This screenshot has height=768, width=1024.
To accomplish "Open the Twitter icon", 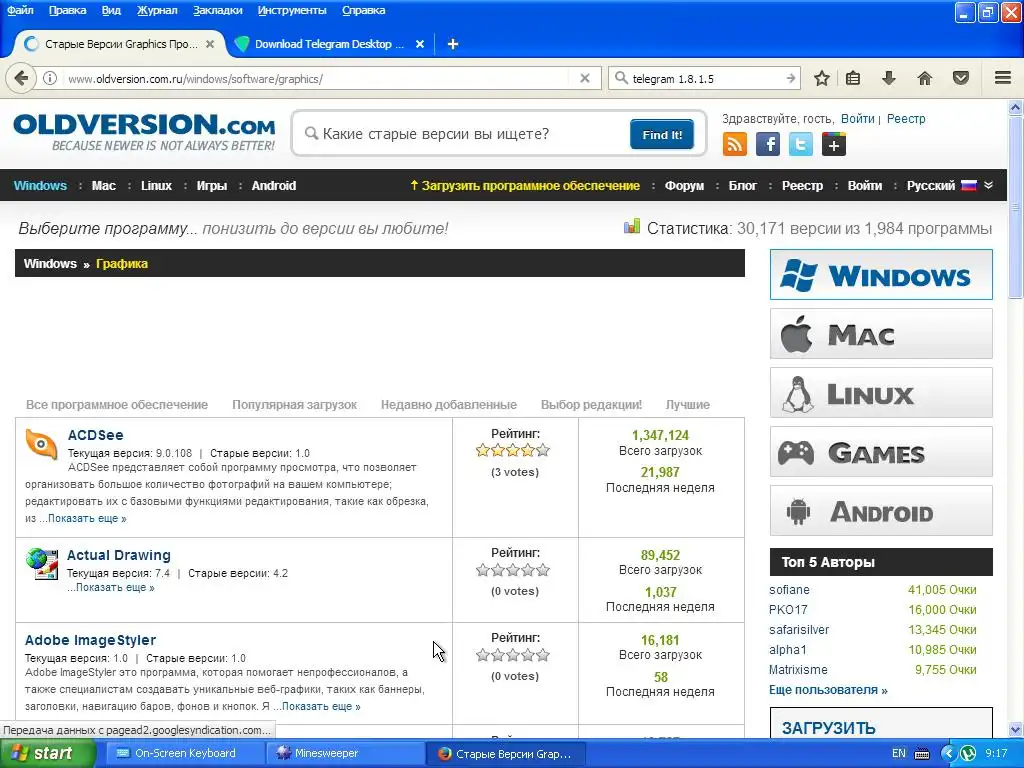I will pyautogui.click(x=801, y=144).
